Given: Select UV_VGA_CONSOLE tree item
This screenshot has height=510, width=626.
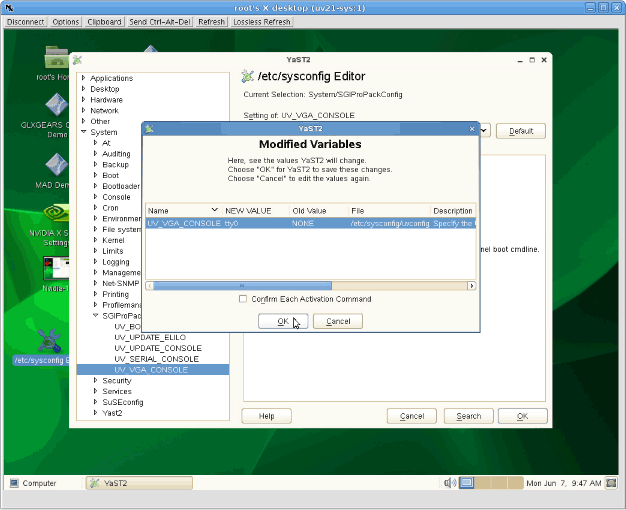Looking at the screenshot, I should pyautogui.click(x=151, y=369).
